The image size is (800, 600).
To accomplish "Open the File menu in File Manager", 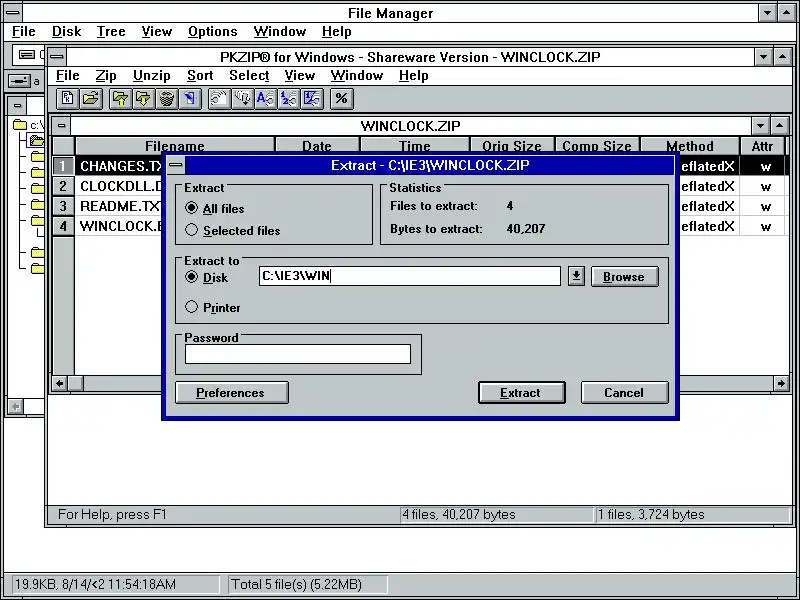I will [24, 32].
